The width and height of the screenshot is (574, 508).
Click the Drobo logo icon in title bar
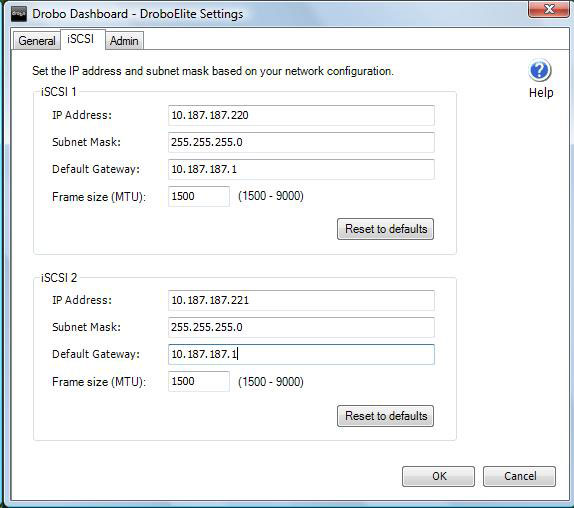pos(18,14)
